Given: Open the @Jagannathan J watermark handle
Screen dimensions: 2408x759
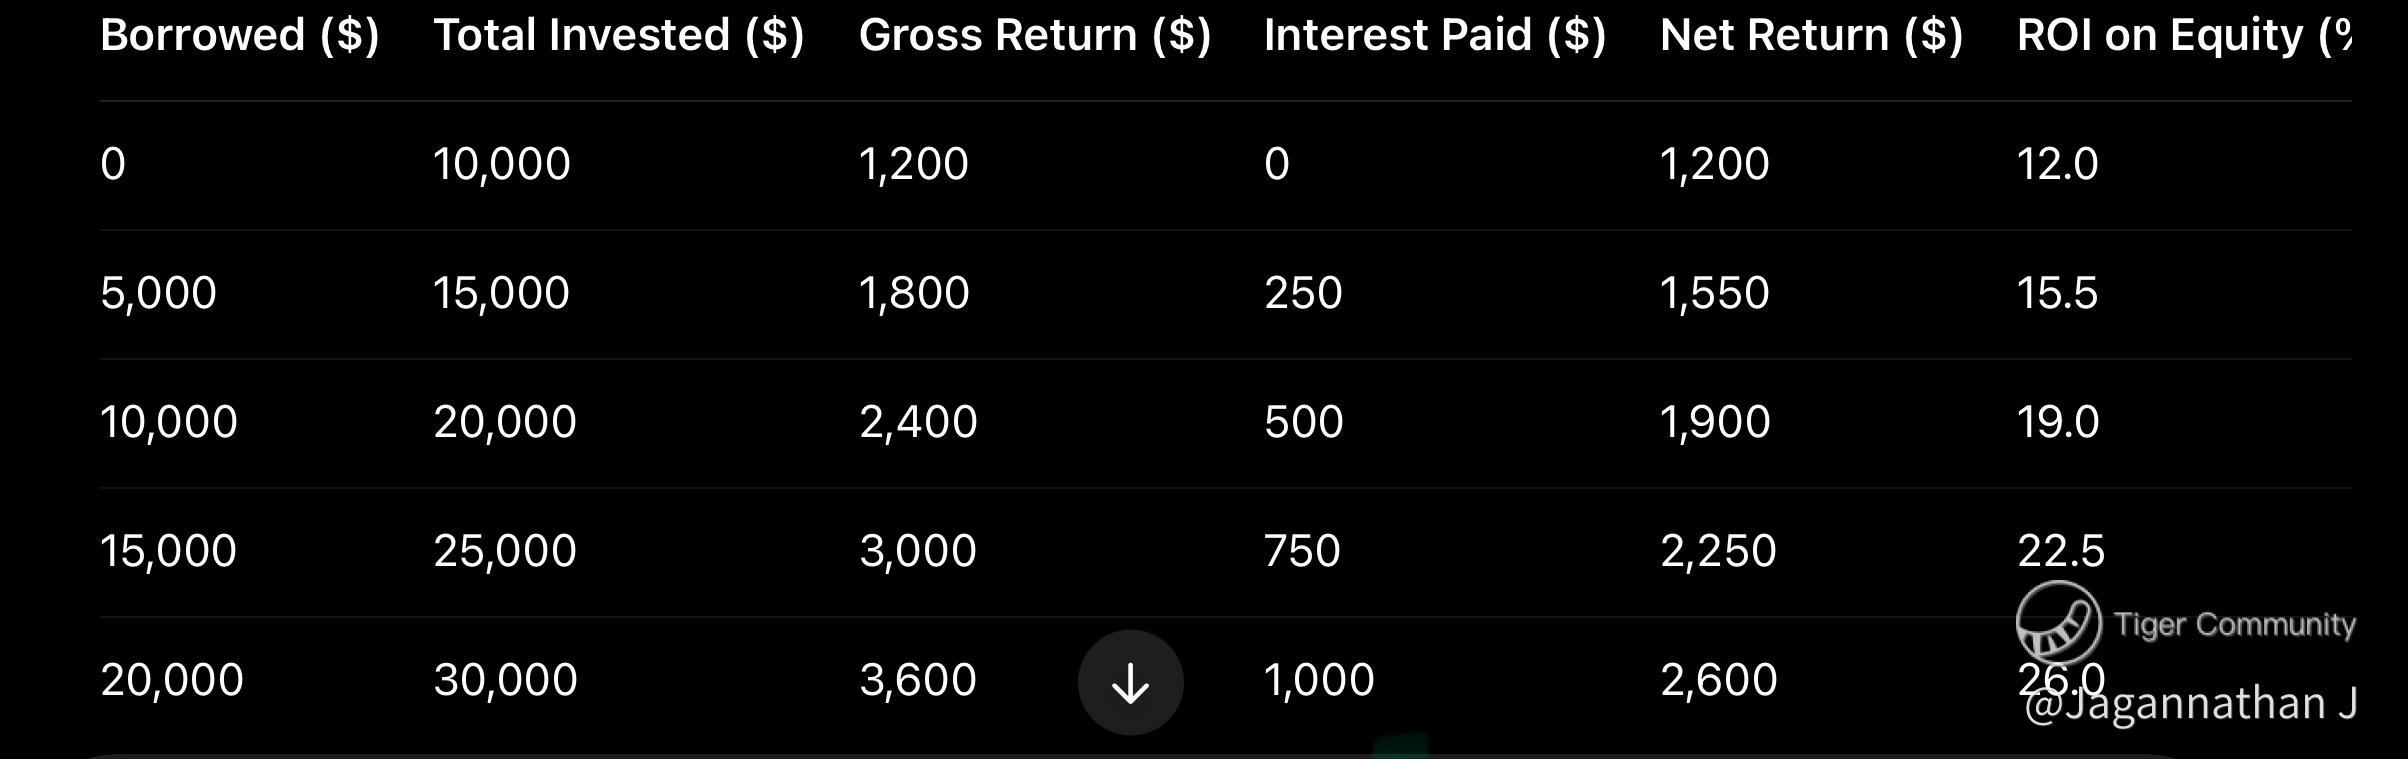Looking at the screenshot, I should (2190, 703).
